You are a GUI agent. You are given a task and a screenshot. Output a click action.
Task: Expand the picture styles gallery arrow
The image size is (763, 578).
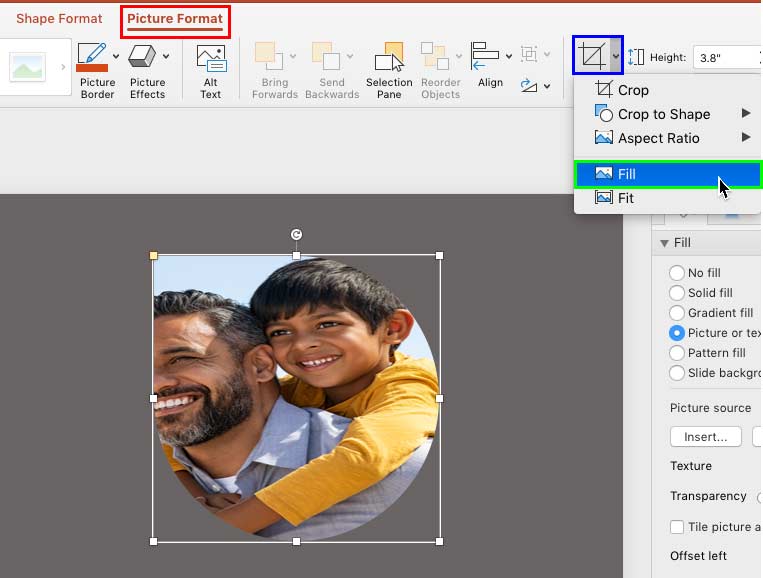tap(63, 67)
